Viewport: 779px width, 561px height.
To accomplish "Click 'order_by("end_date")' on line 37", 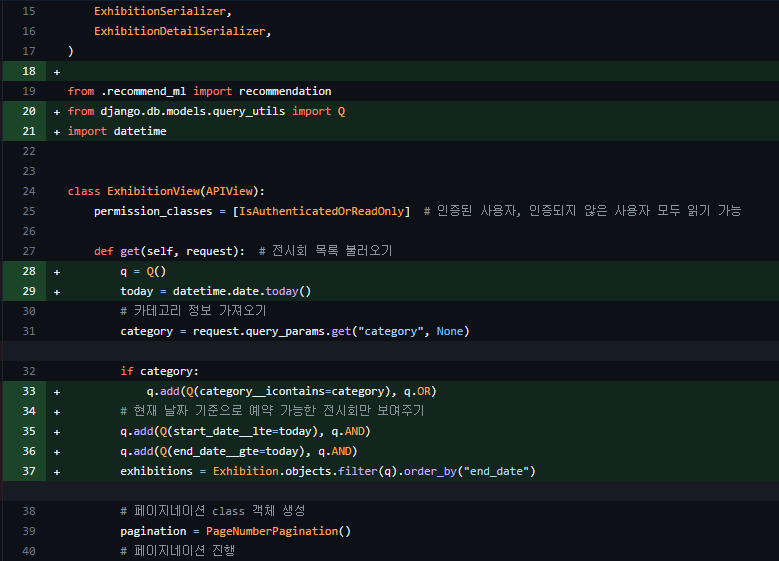I will [469, 471].
